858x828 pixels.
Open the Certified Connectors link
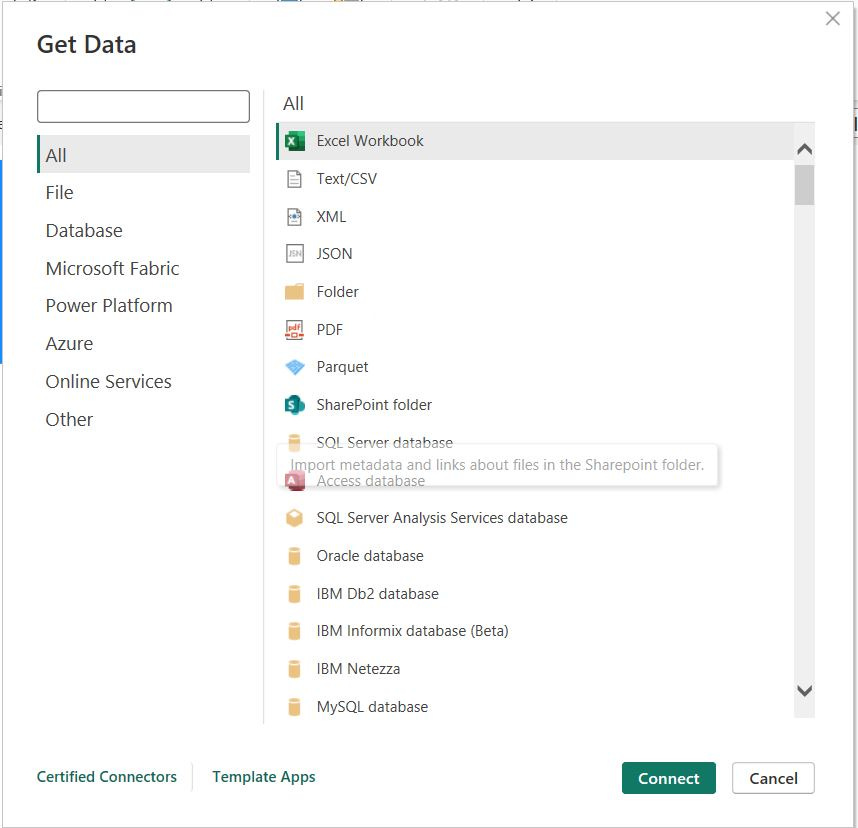[107, 777]
